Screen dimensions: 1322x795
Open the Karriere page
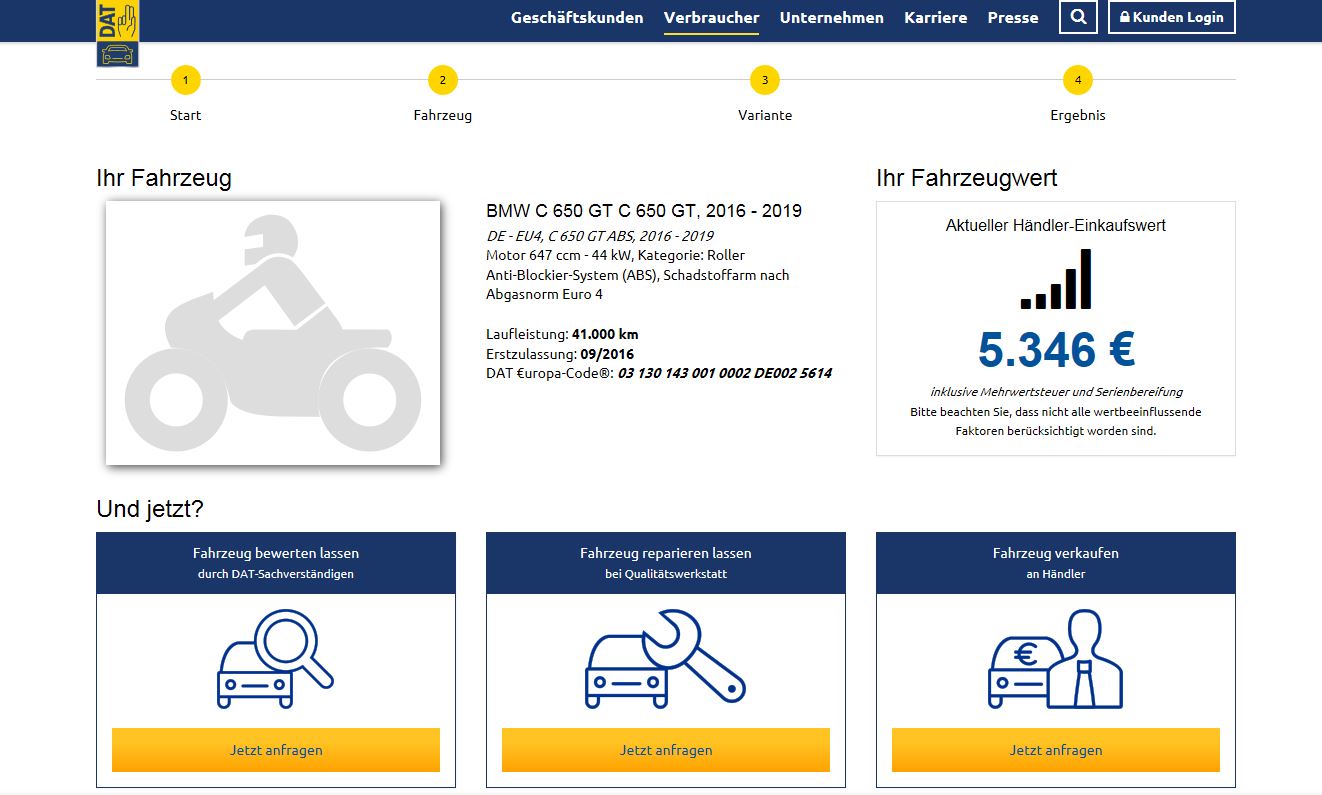(x=935, y=17)
